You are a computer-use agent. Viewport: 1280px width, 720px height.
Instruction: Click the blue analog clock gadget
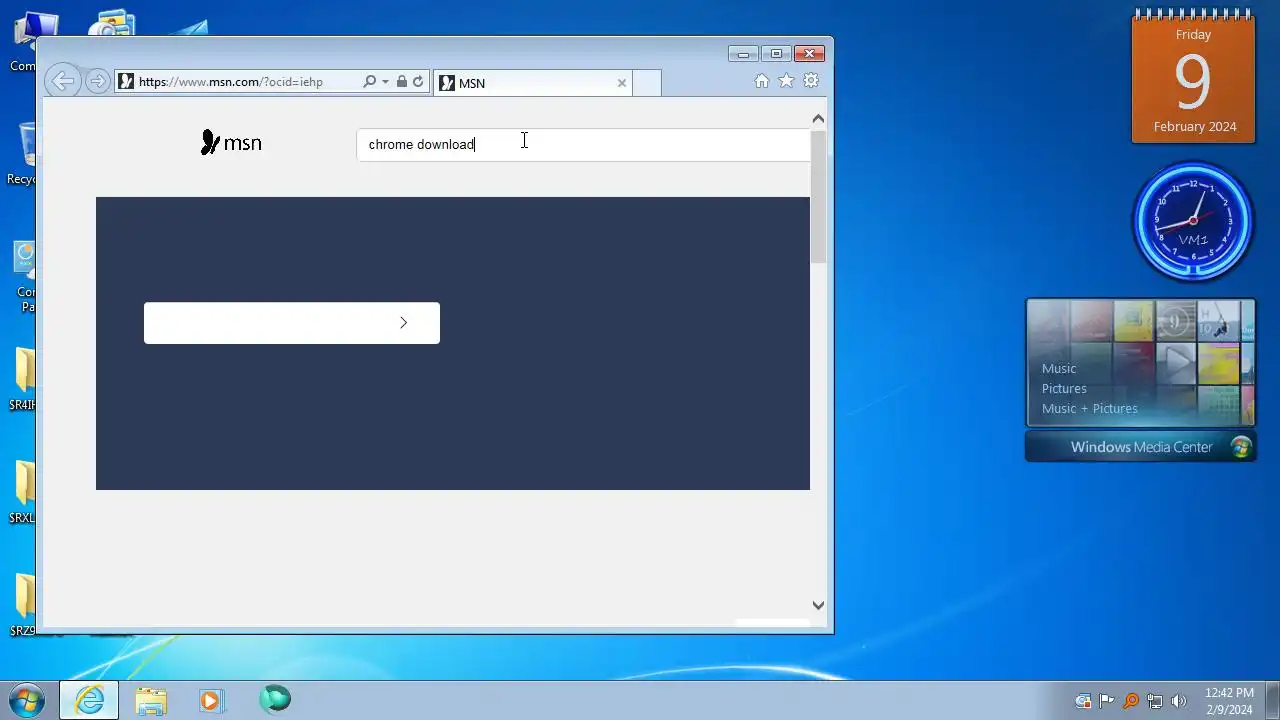(1193, 222)
